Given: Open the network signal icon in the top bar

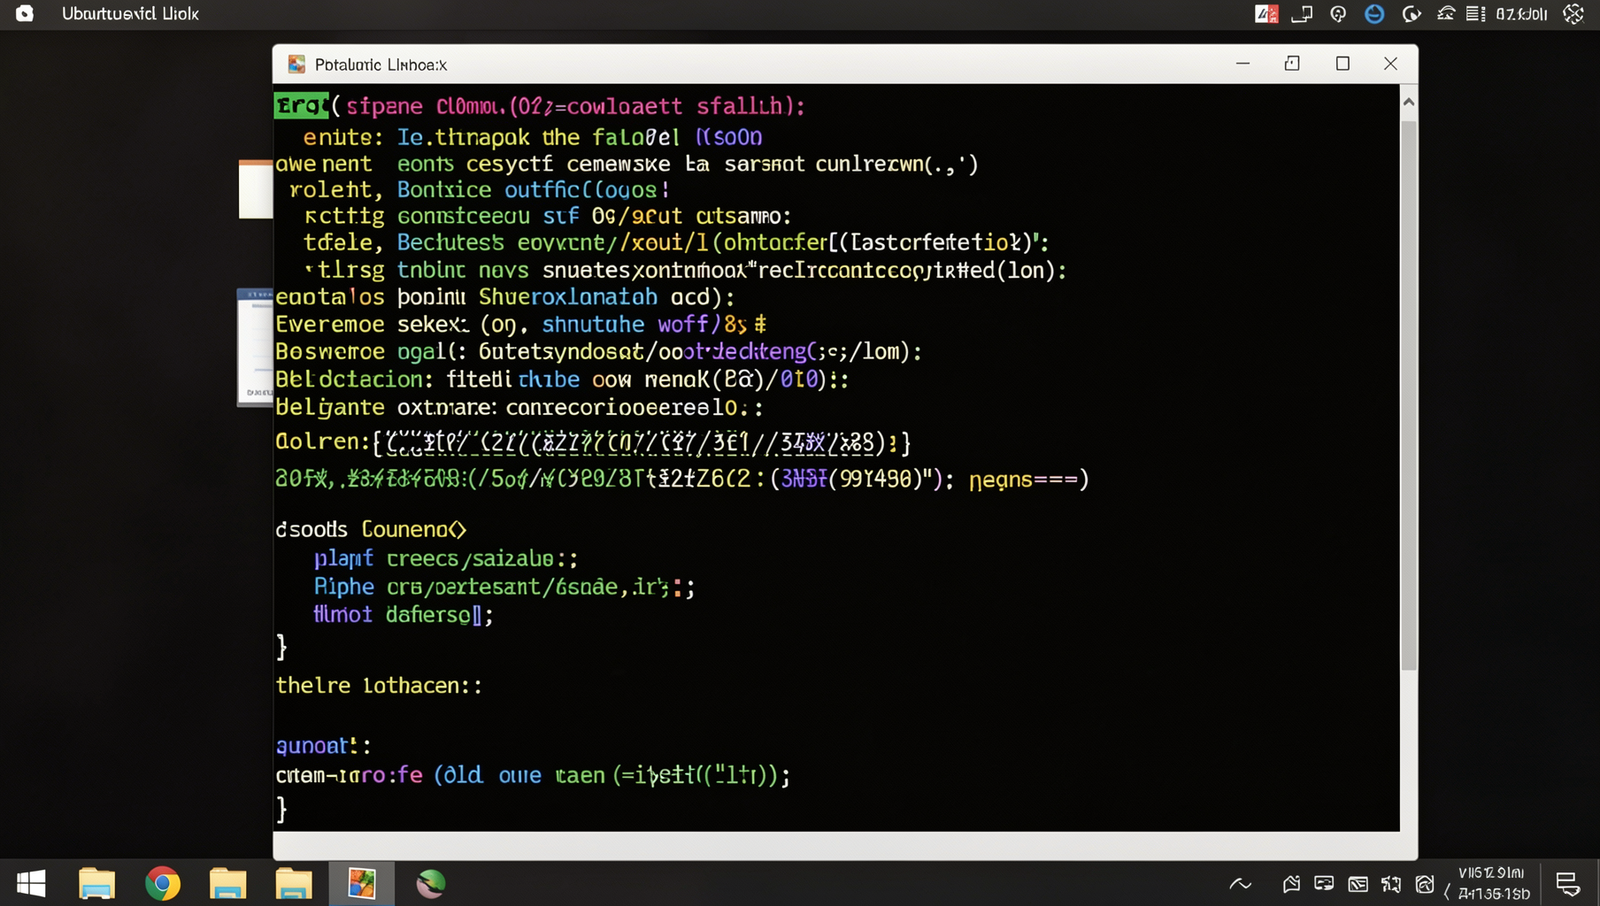Looking at the screenshot, I should tap(1446, 14).
